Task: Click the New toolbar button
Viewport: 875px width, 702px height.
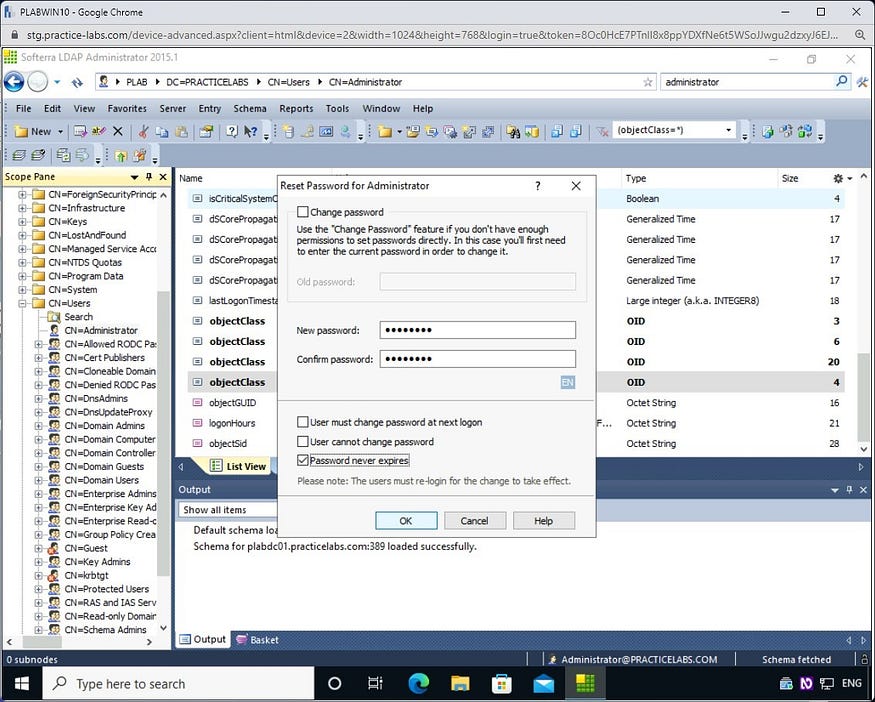Action: [x=33, y=132]
